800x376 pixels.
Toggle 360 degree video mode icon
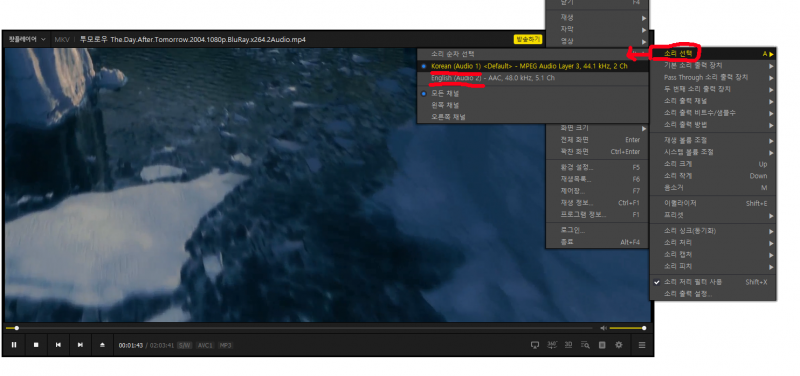point(552,345)
